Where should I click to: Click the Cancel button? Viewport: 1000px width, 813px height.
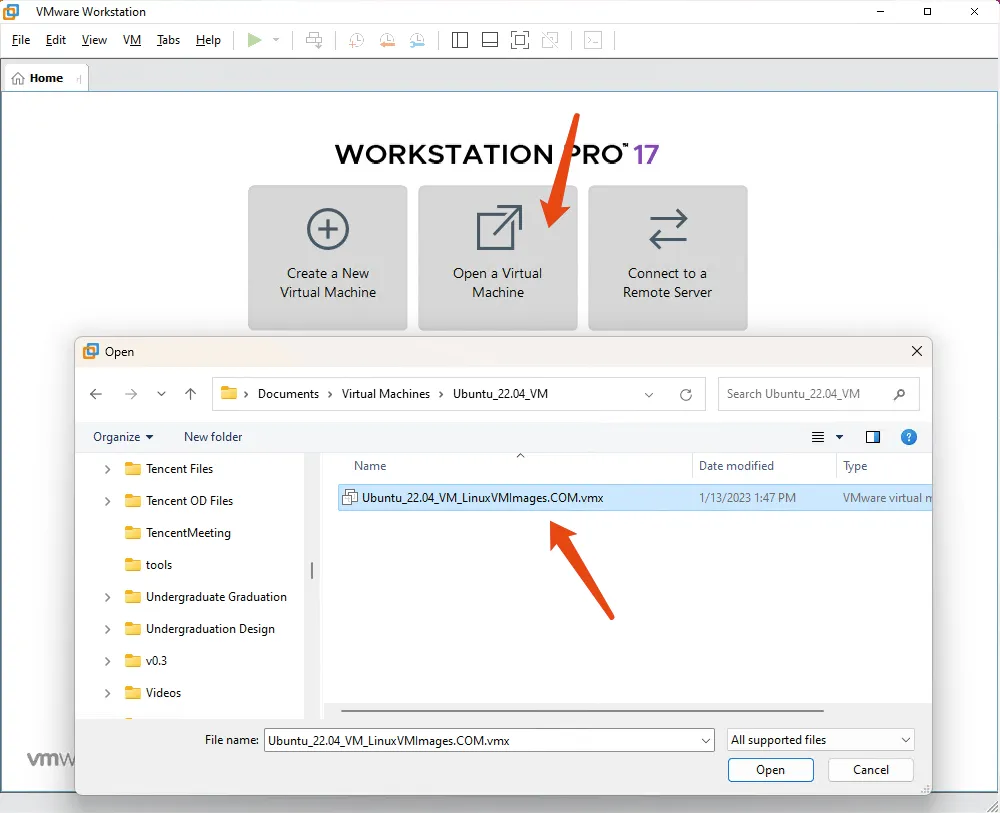click(x=870, y=770)
